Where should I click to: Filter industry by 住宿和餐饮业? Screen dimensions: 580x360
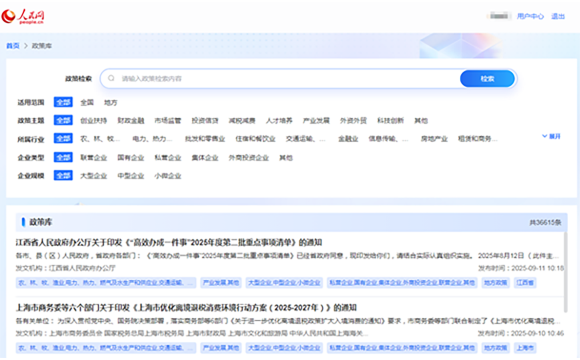[256, 139]
